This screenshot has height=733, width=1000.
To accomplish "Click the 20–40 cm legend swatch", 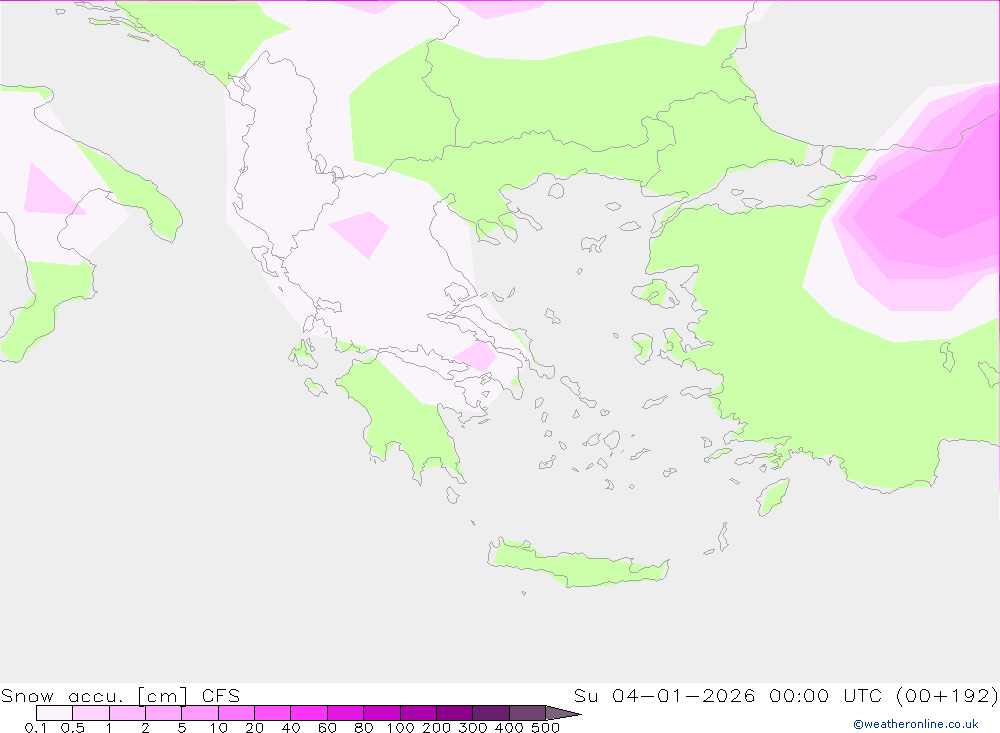I will (272, 713).
